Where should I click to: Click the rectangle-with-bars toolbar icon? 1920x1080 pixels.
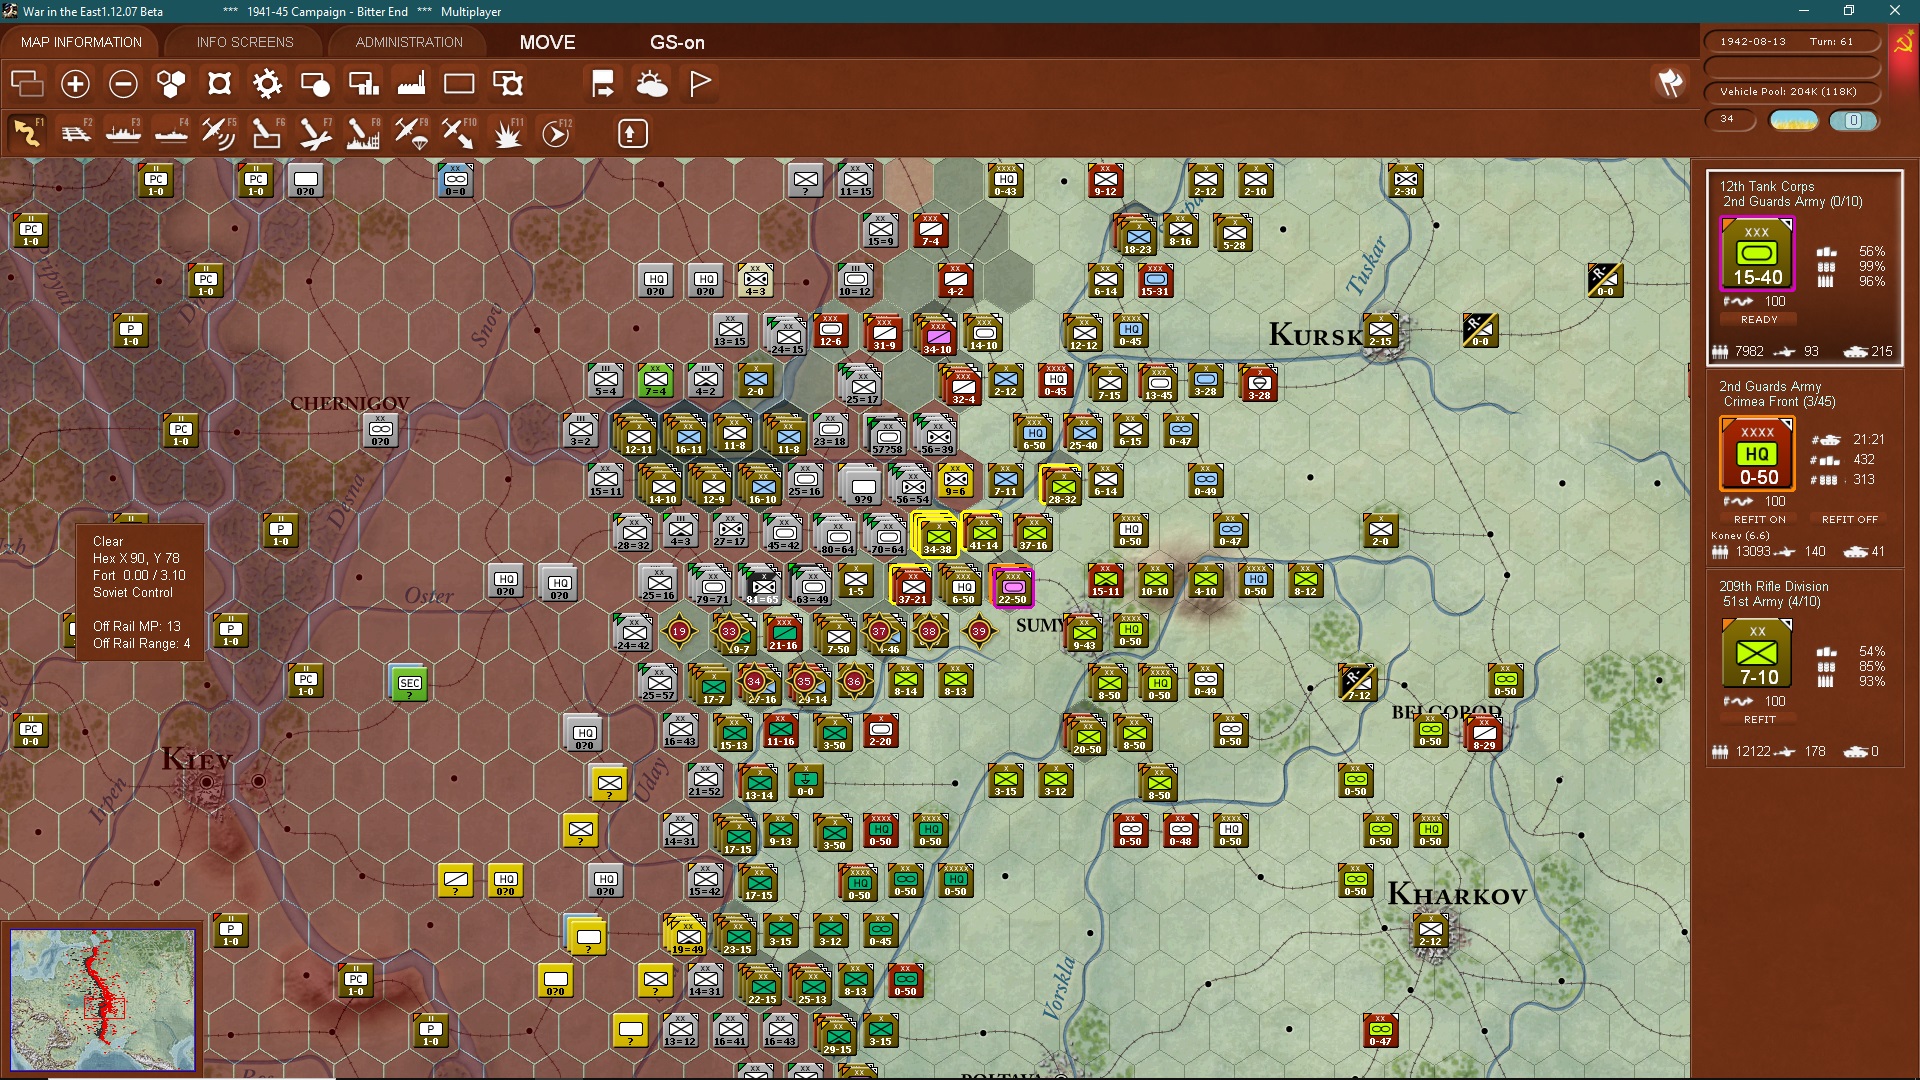(363, 84)
